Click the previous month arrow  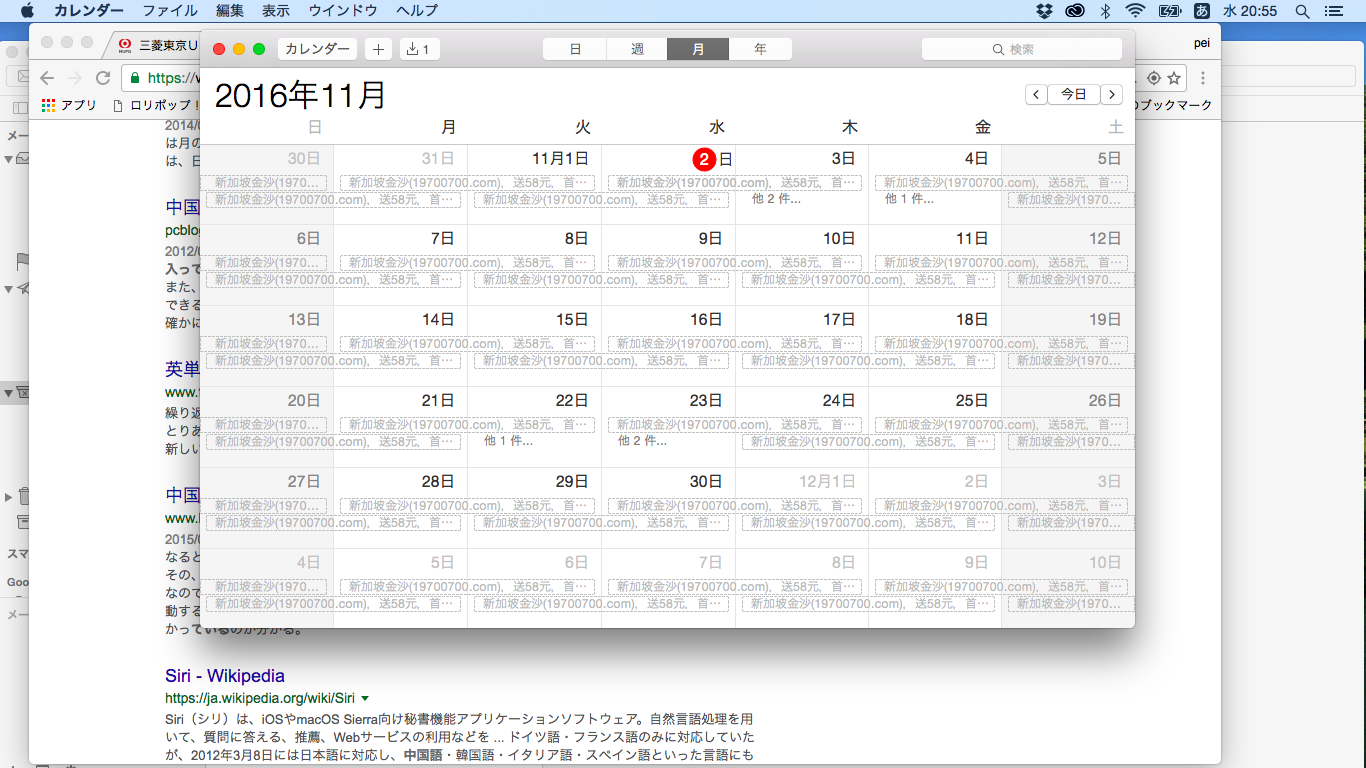pyautogui.click(x=1036, y=94)
